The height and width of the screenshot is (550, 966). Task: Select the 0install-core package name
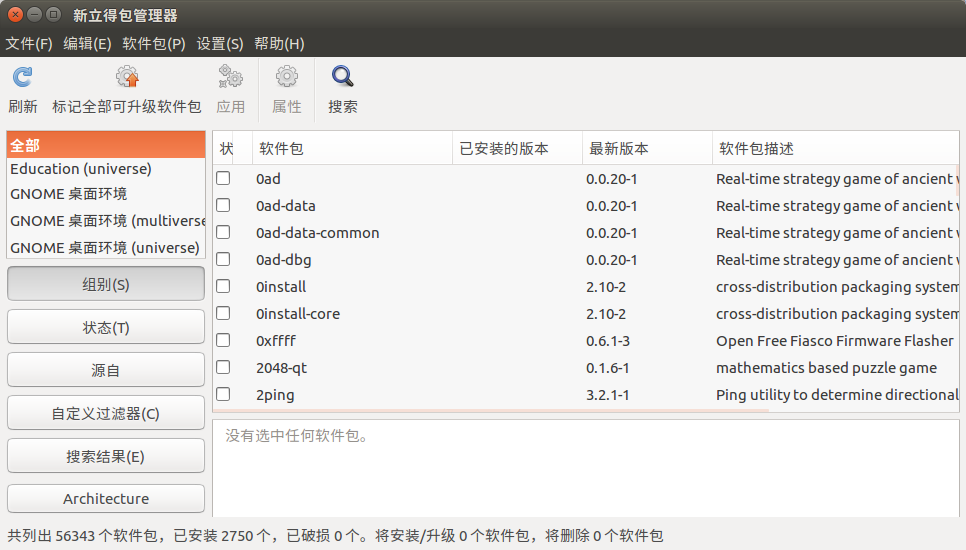298,314
